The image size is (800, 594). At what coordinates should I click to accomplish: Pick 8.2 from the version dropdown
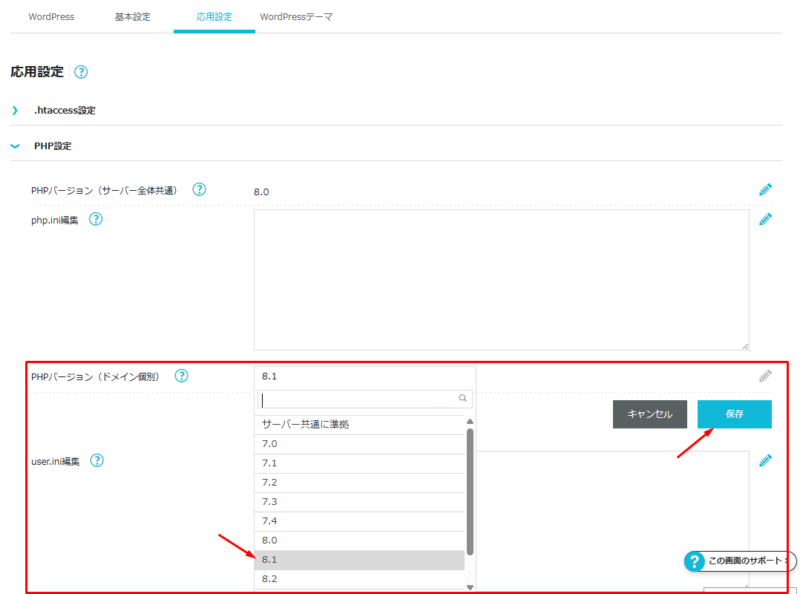[x=359, y=579]
